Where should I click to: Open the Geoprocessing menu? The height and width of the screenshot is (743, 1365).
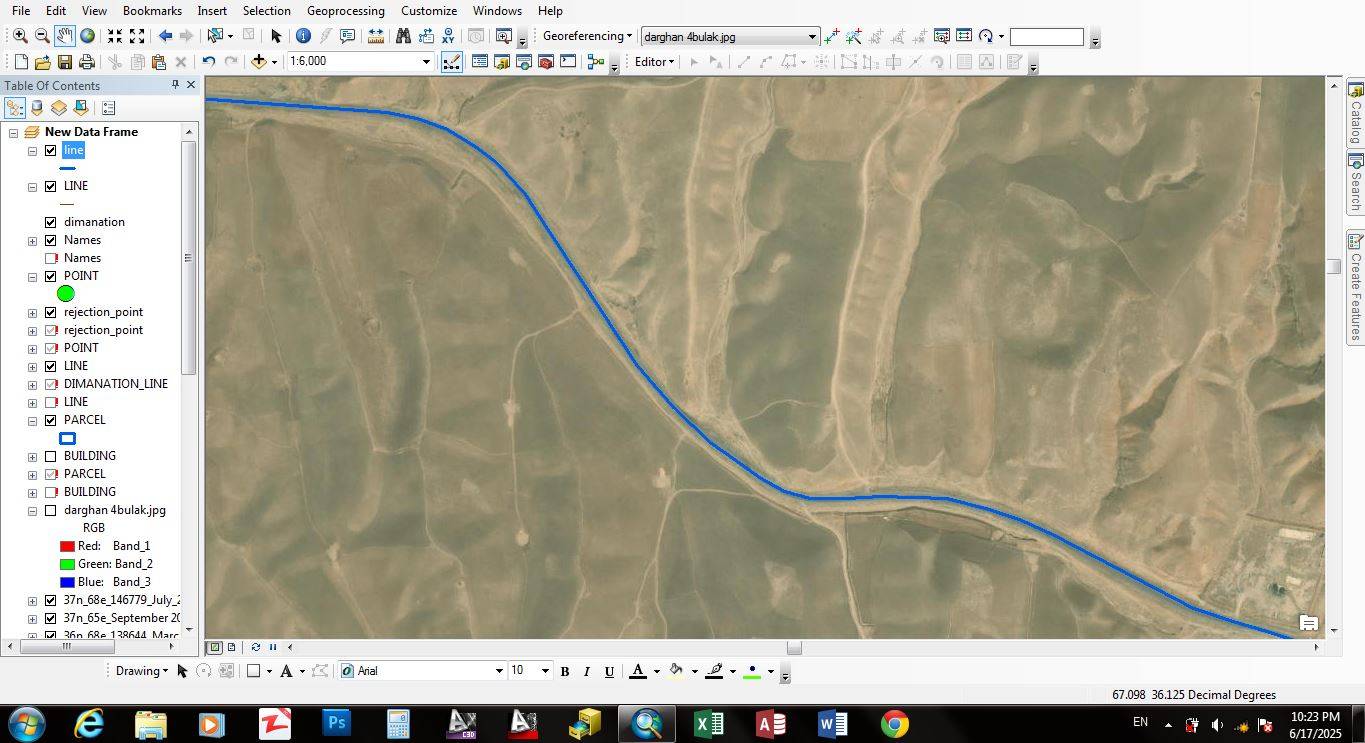(346, 11)
